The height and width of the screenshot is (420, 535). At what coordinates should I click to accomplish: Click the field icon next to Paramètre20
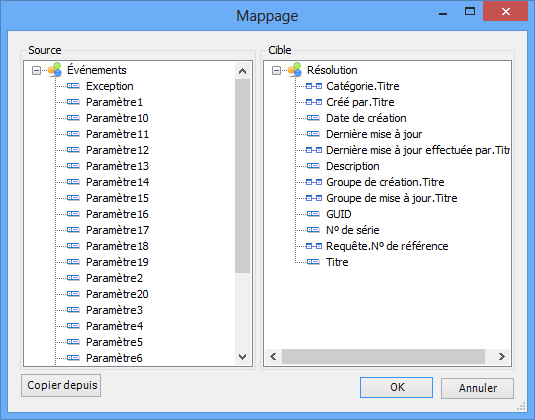pos(73,294)
